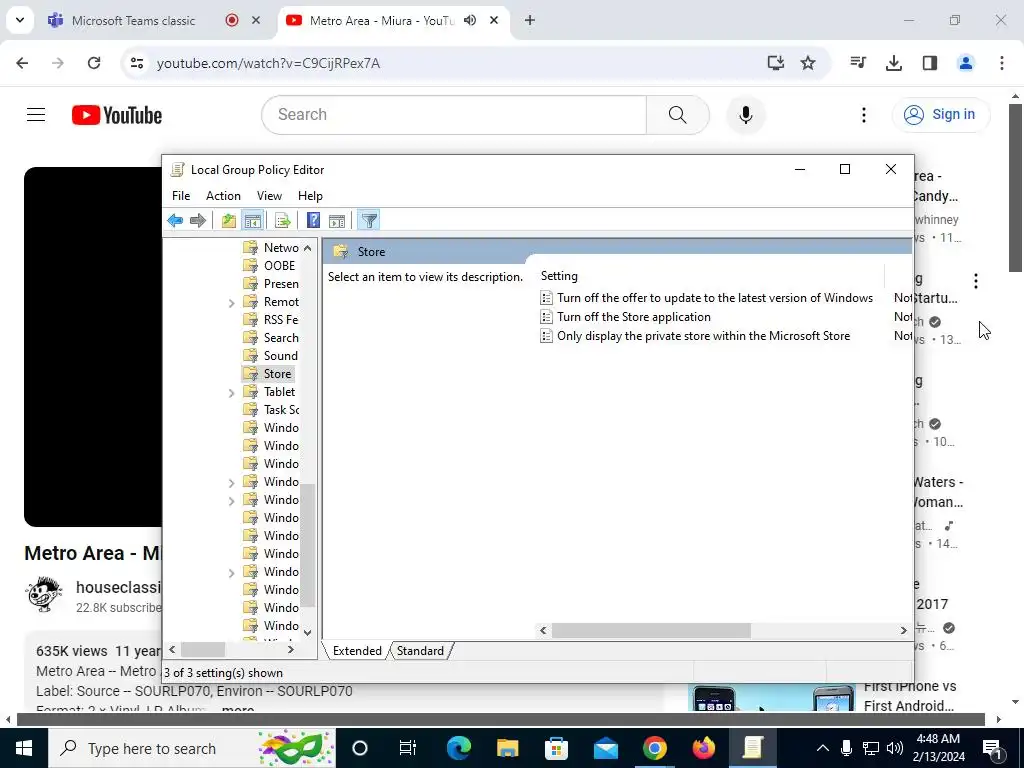
Task: Expand the Remot tree node
Action: (x=231, y=303)
